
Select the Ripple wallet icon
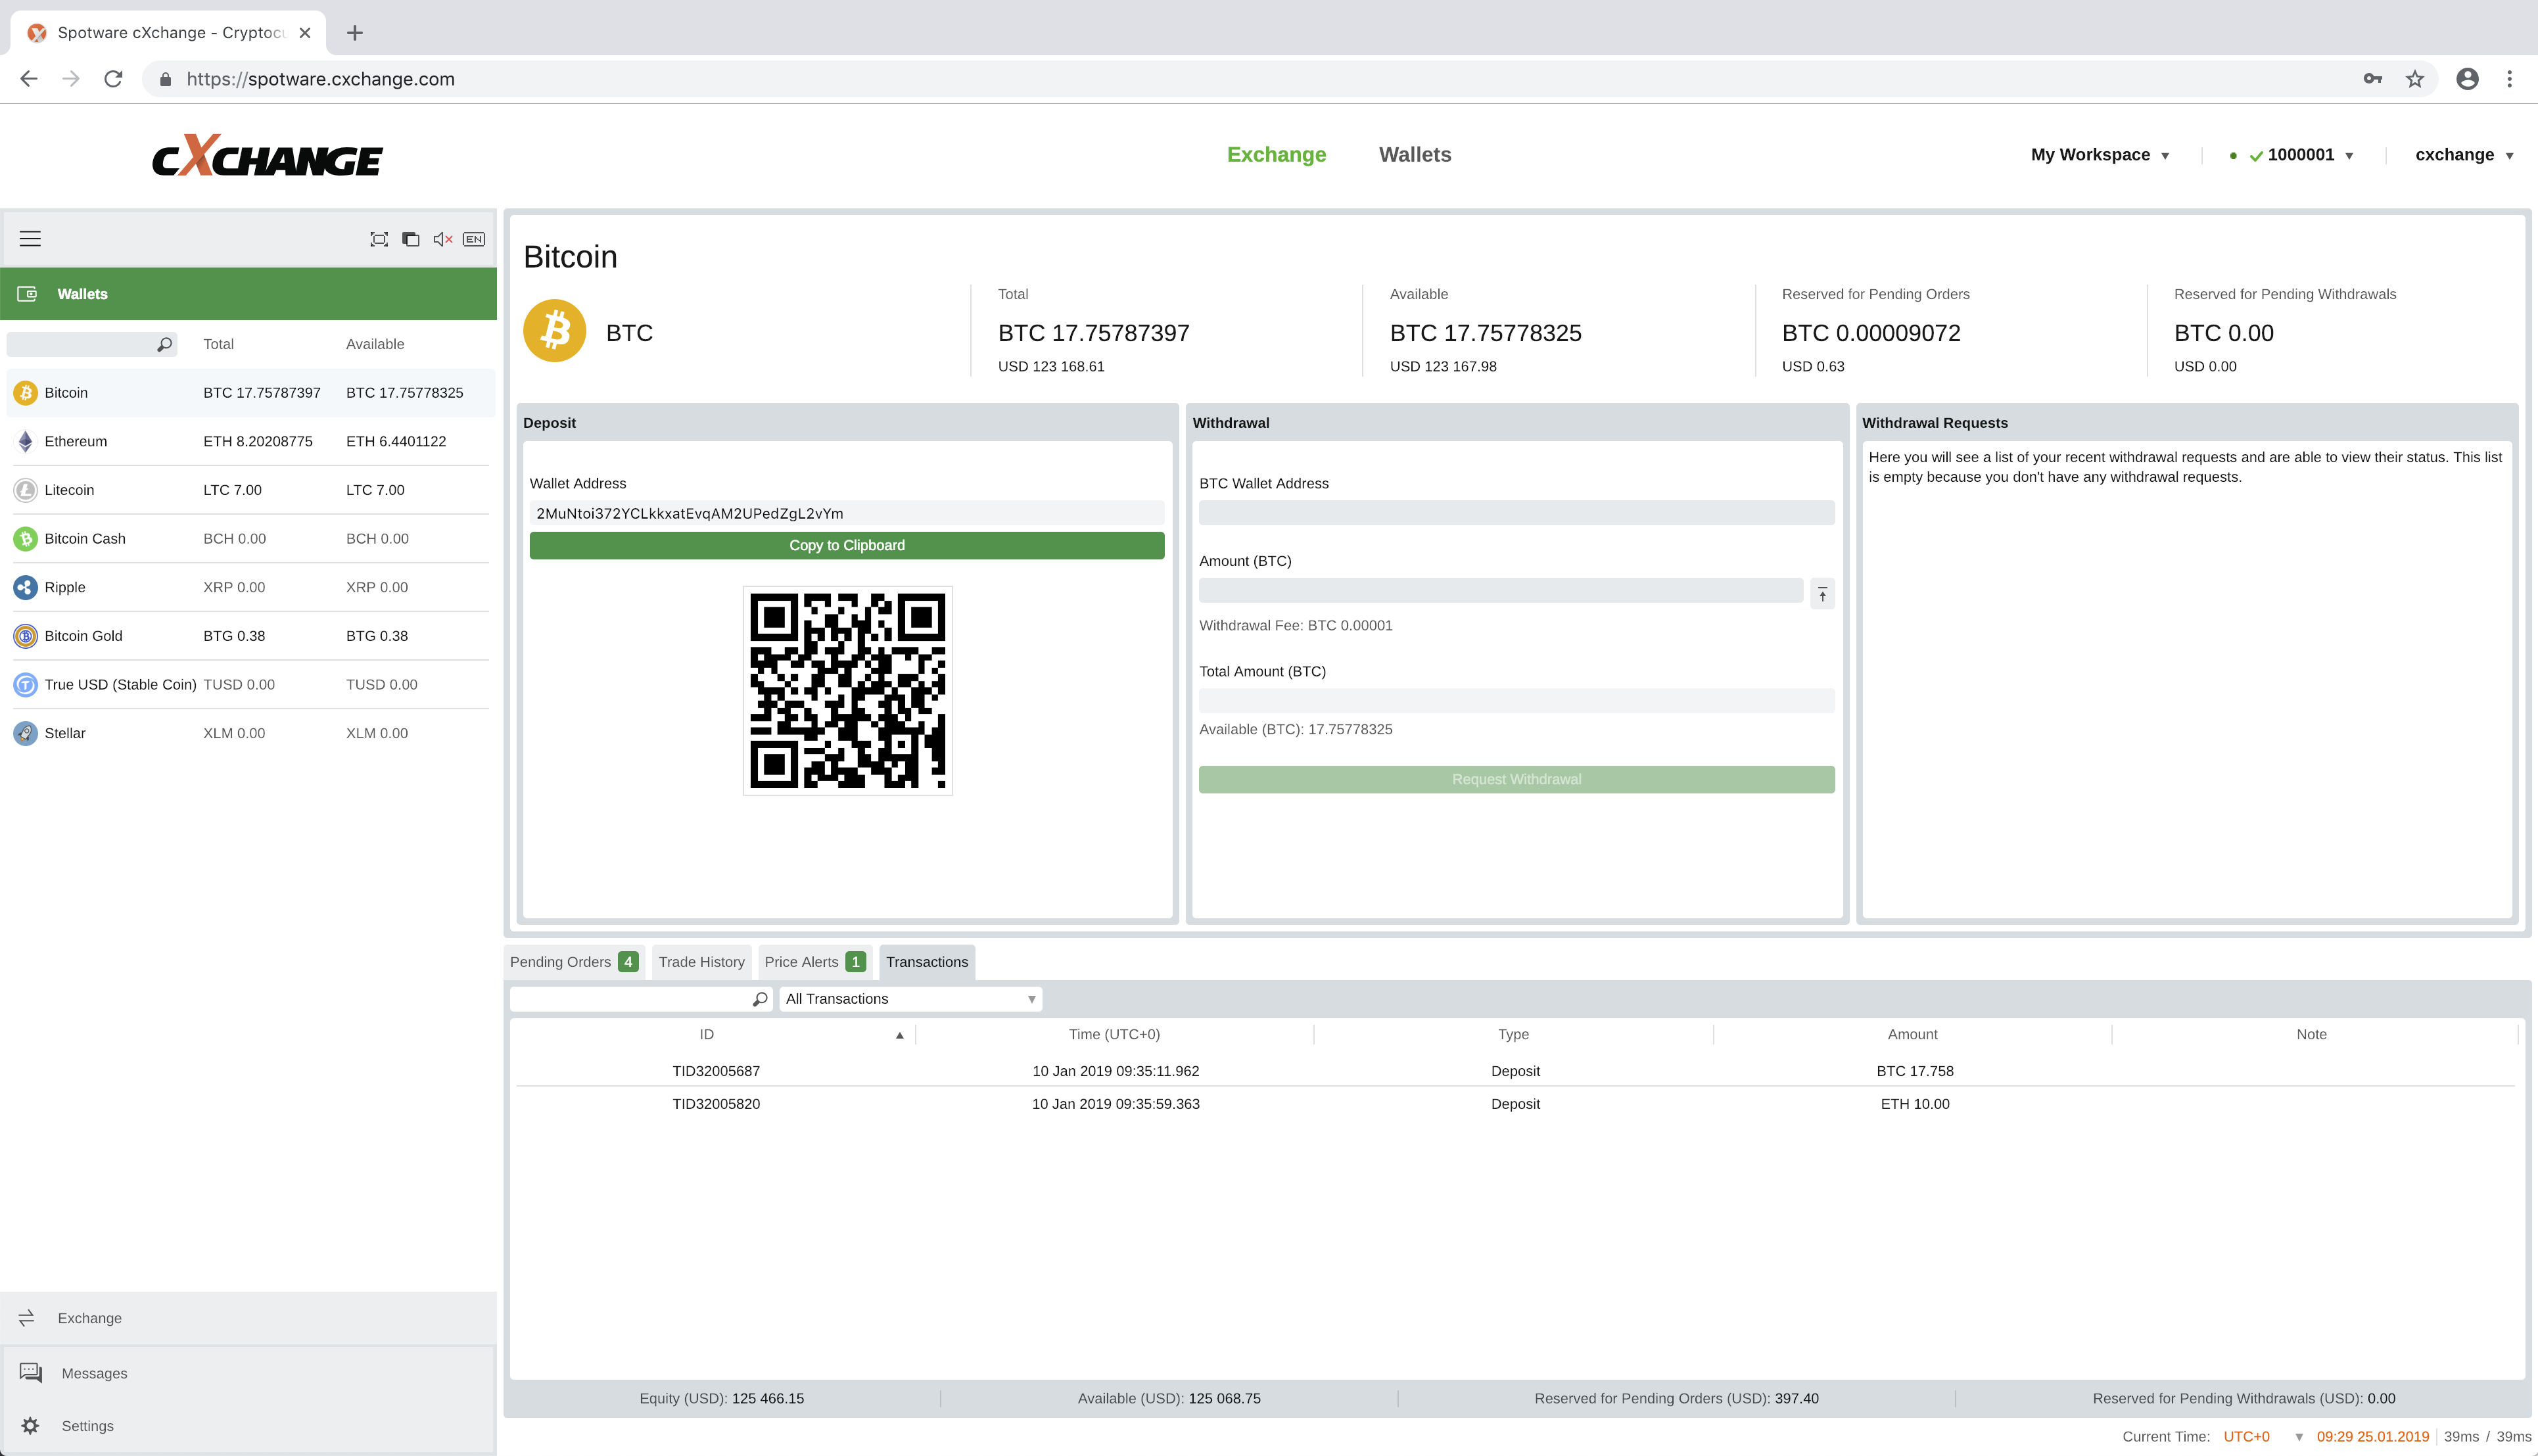(26, 587)
